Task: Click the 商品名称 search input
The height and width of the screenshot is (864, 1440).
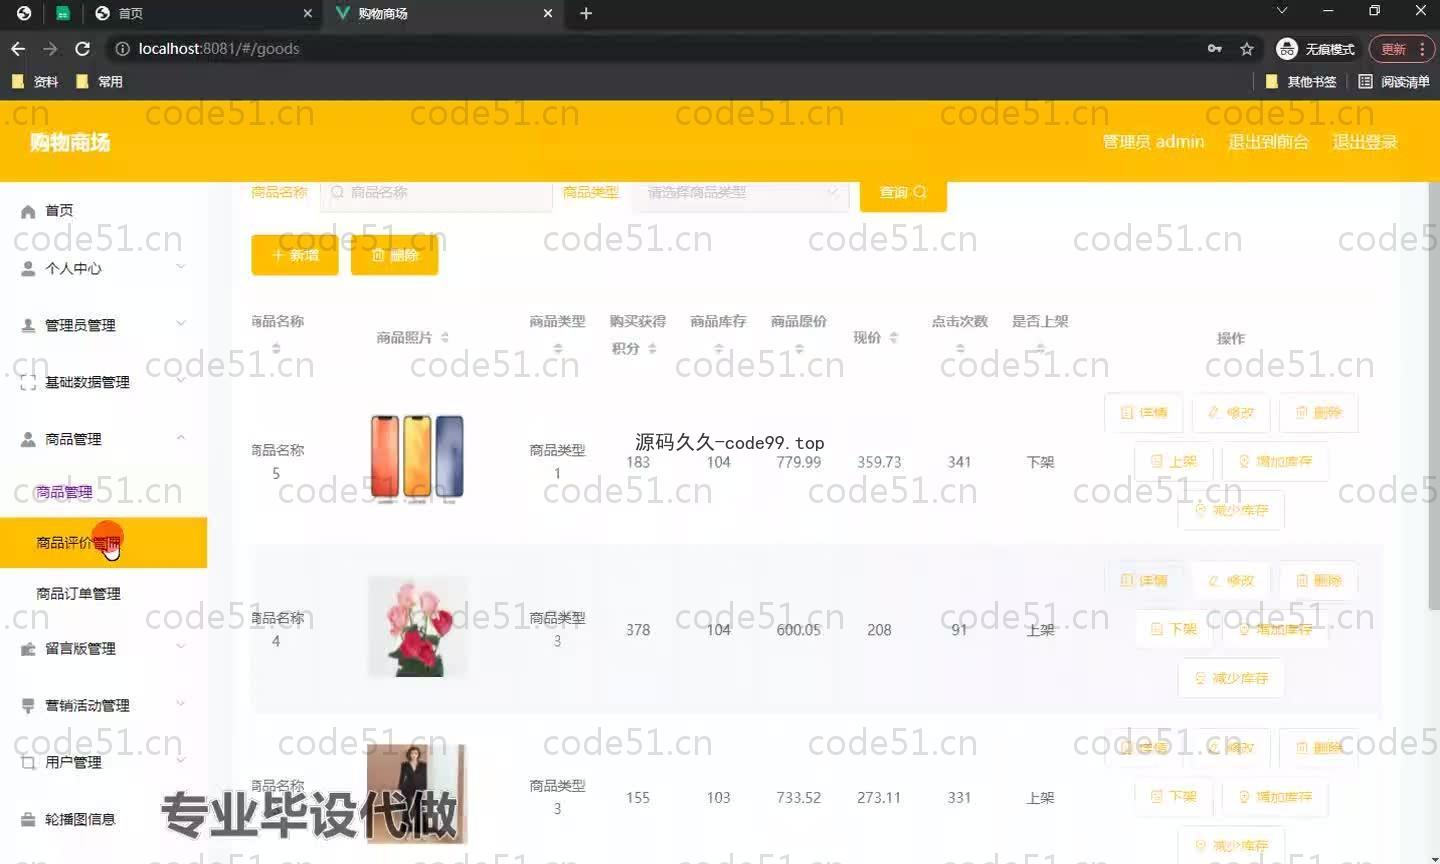Action: coord(436,193)
